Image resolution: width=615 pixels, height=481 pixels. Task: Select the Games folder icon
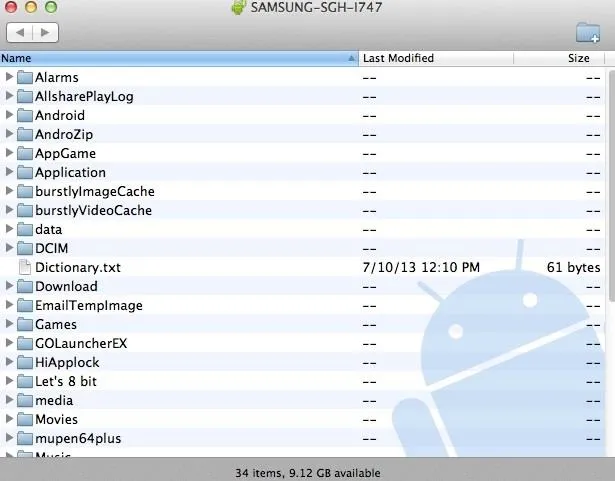click(25, 324)
